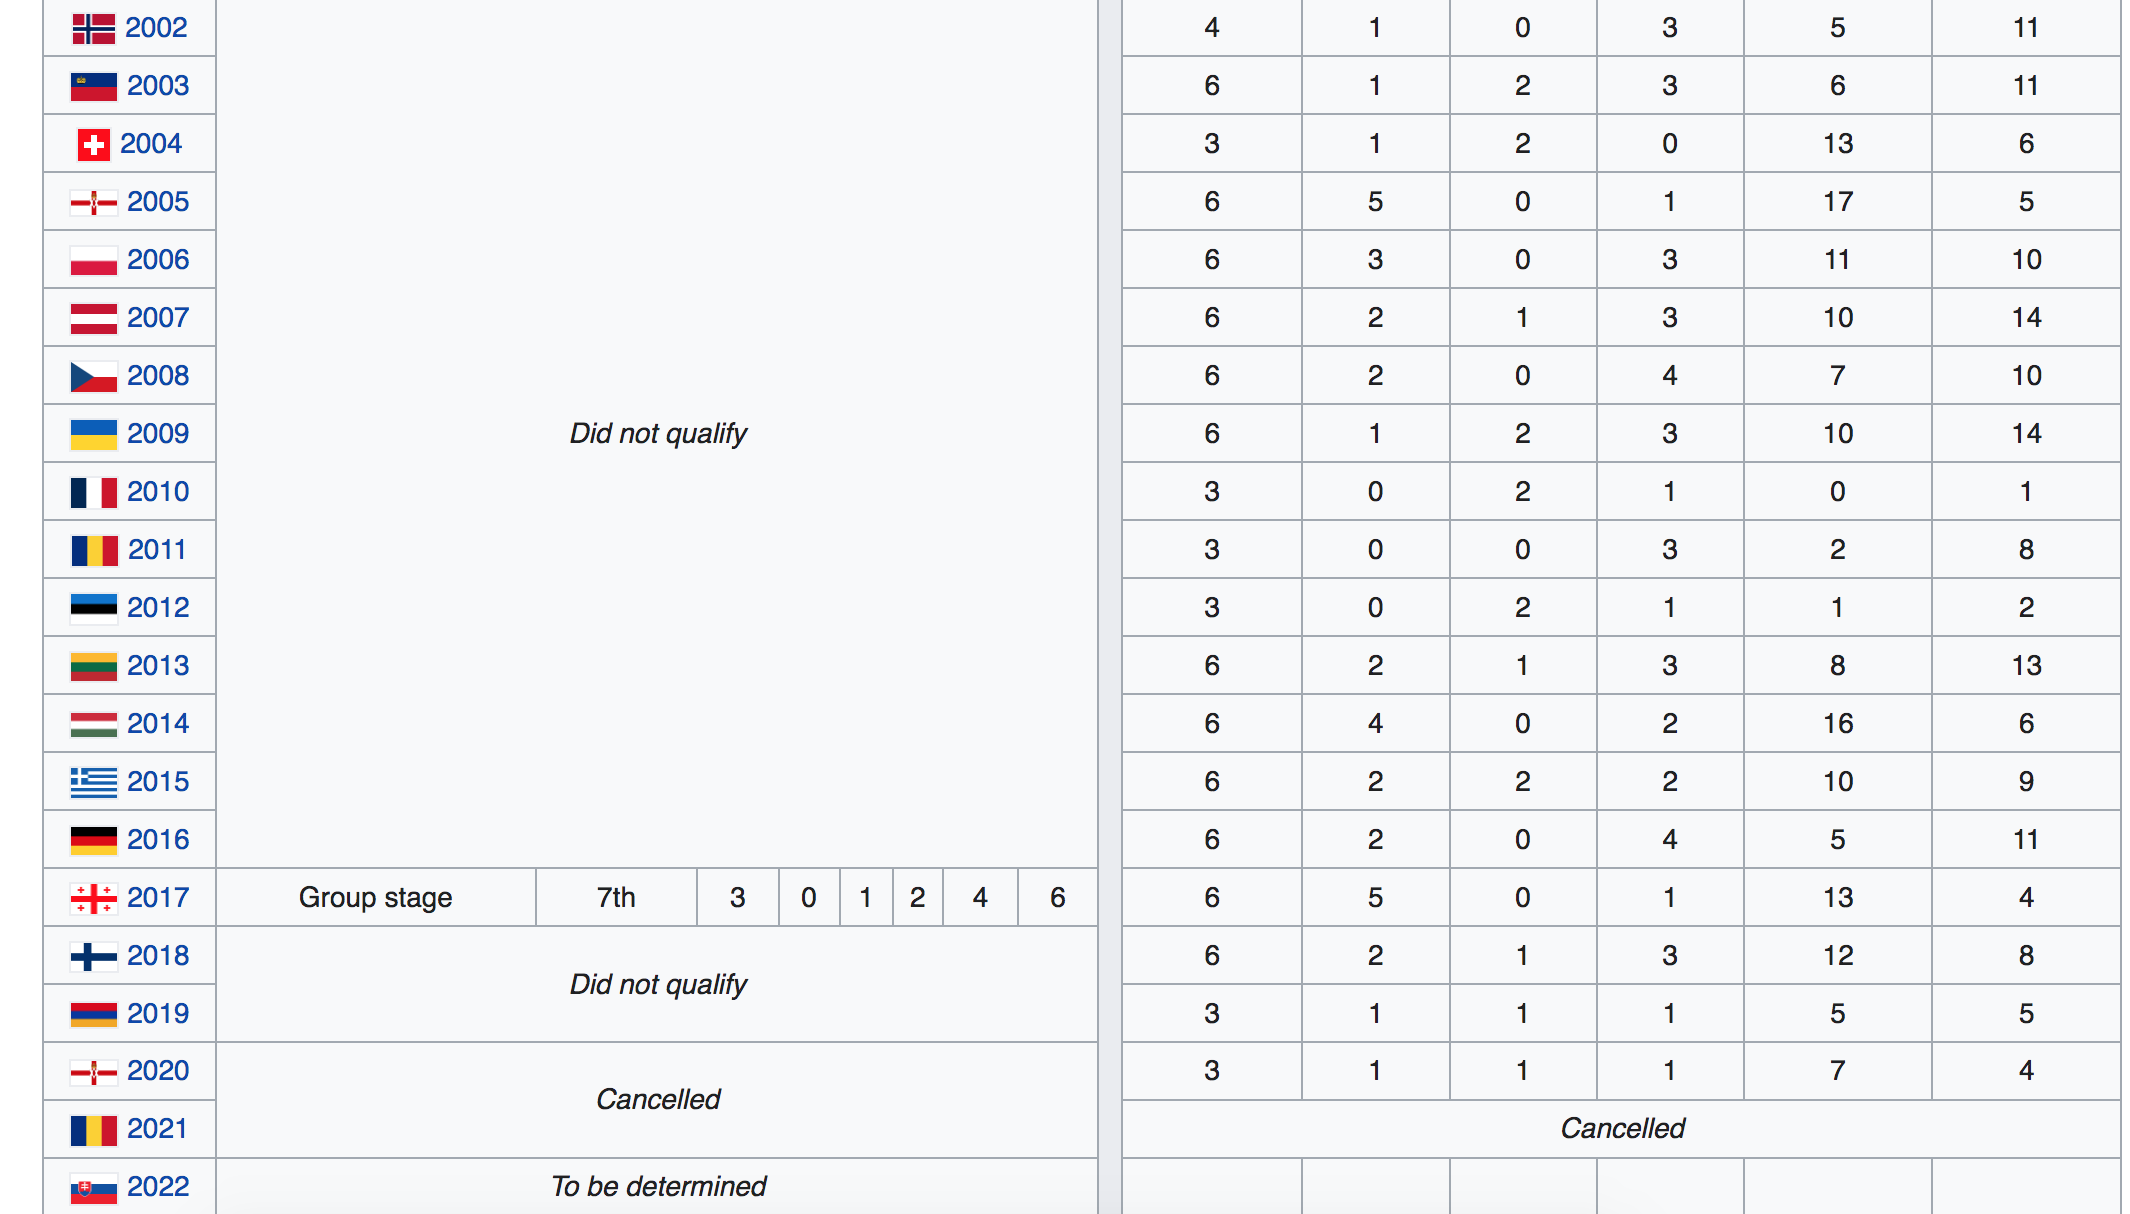Open the 2013 year link
2130x1214 pixels.
(158, 666)
